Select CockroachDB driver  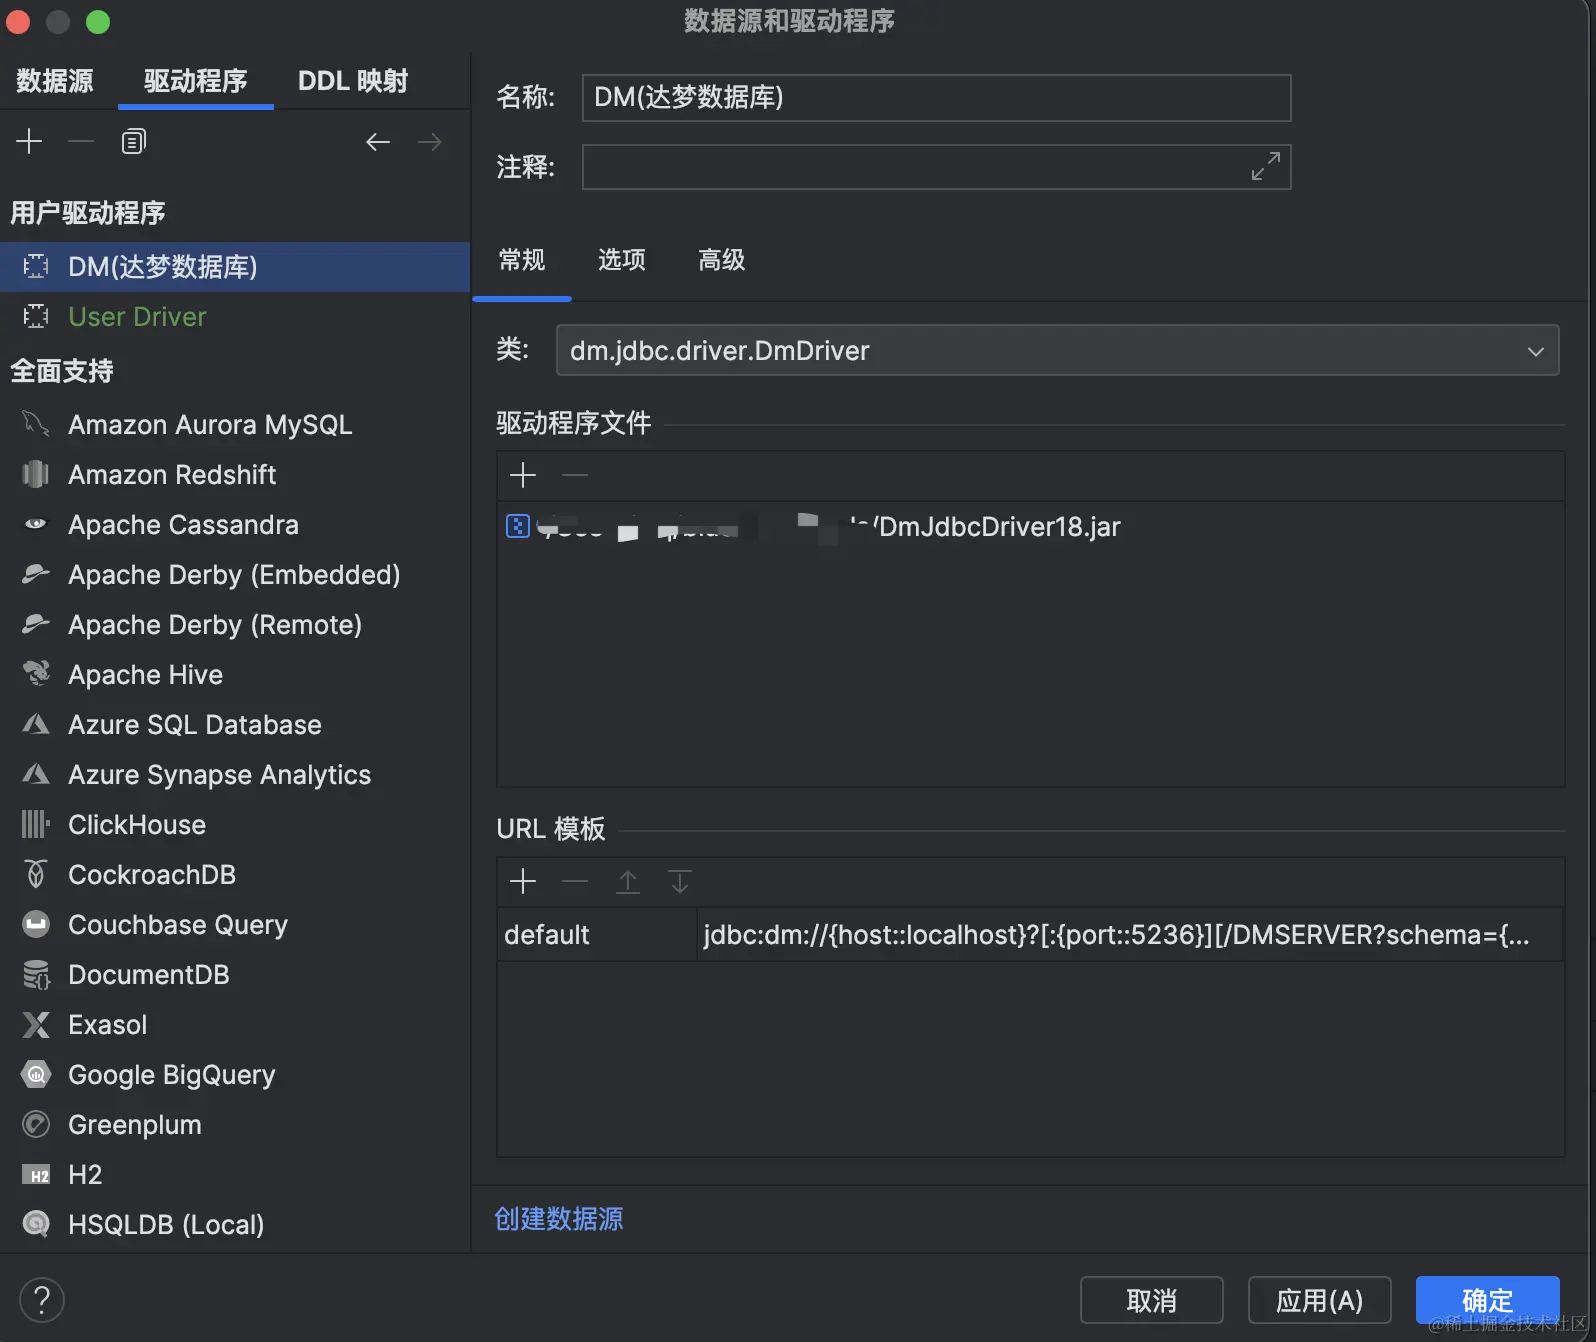pos(235,874)
